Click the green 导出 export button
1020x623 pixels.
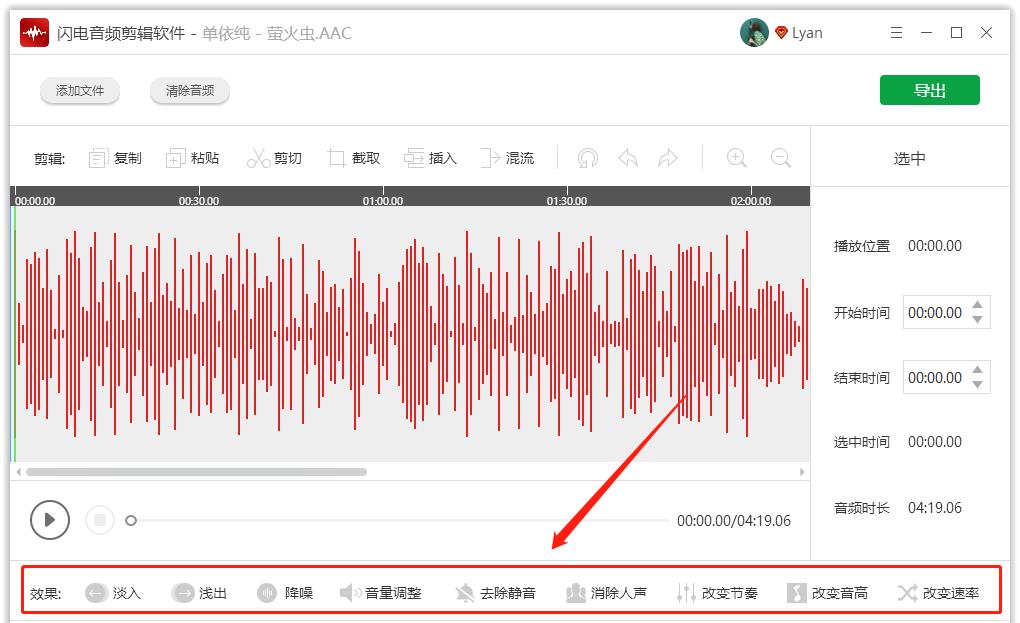pos(929,89)
